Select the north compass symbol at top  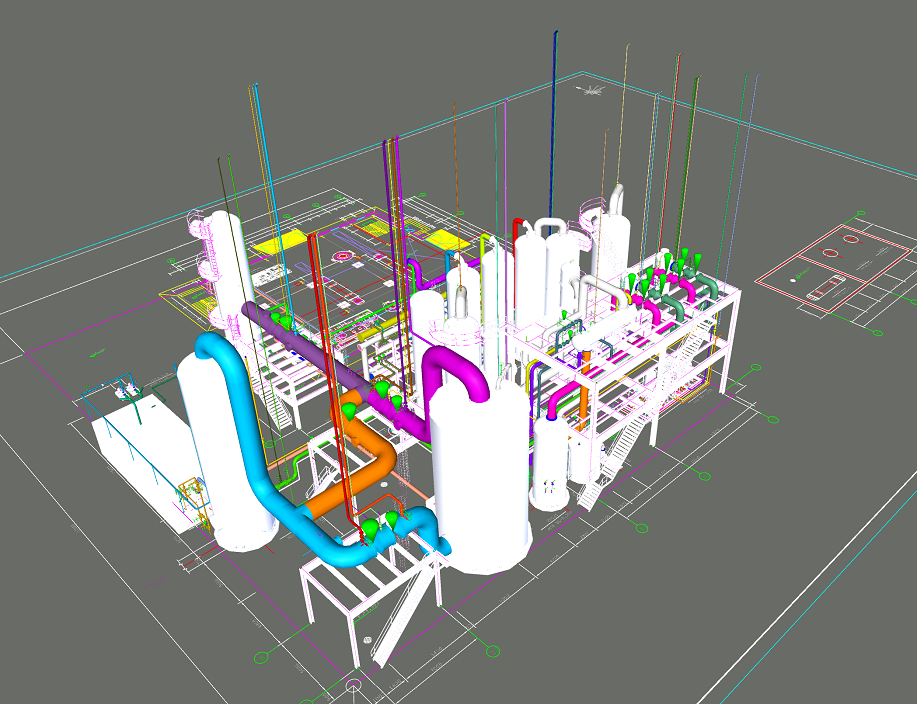point(592,91)
